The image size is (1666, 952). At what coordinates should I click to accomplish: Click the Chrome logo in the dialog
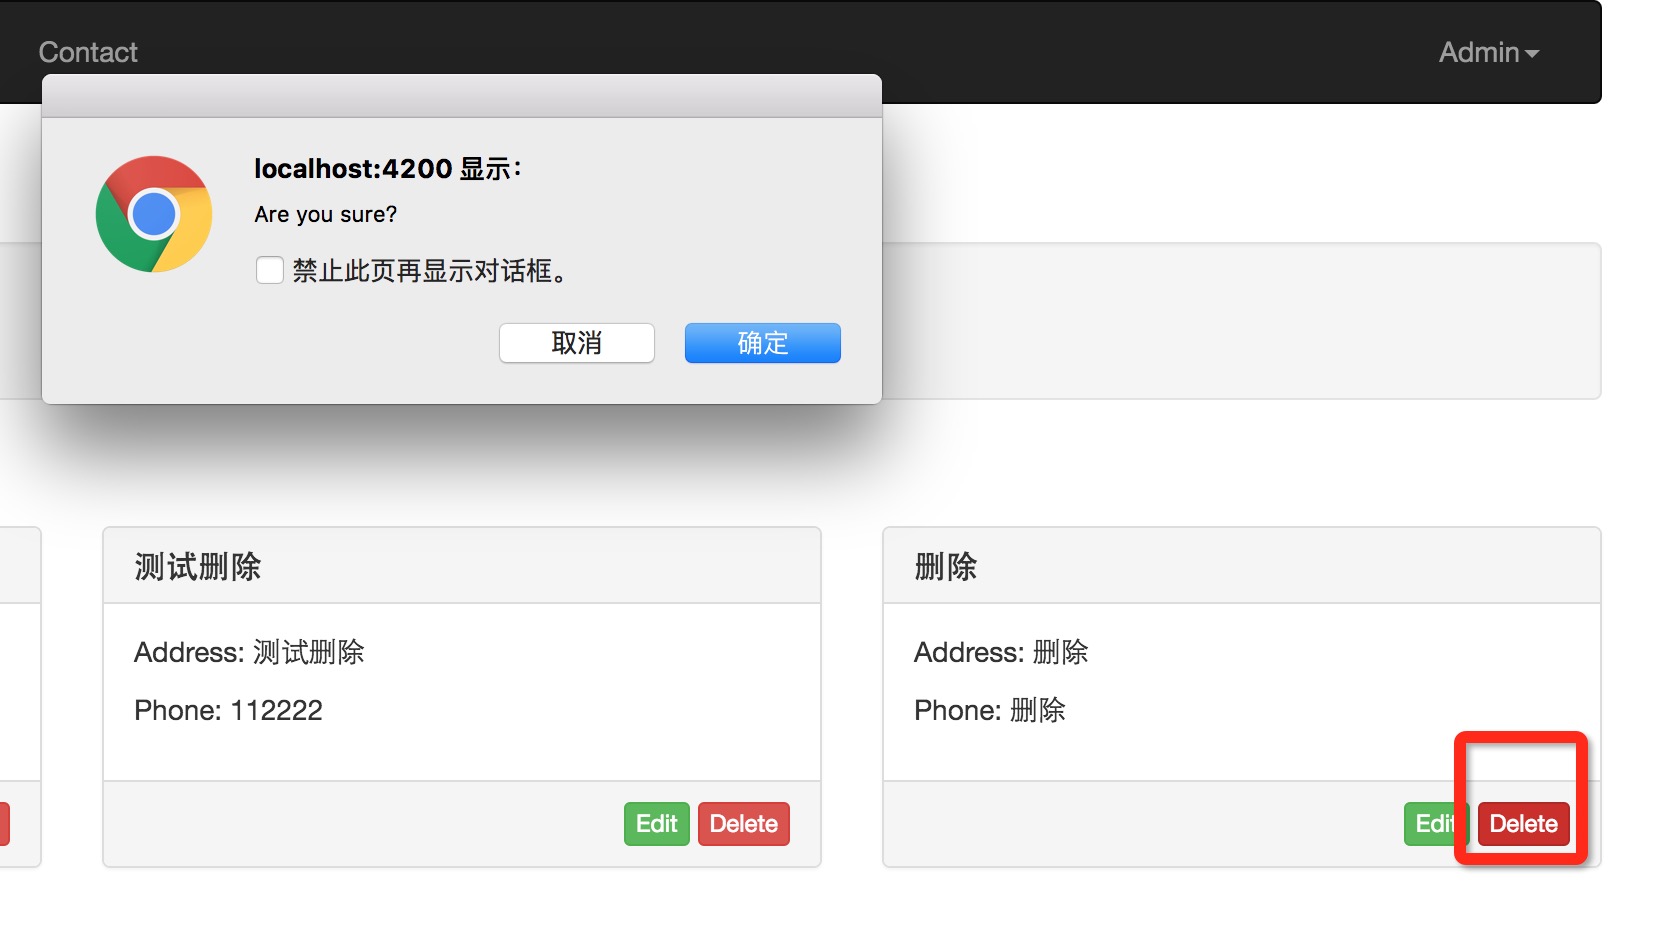pos(154,214)
